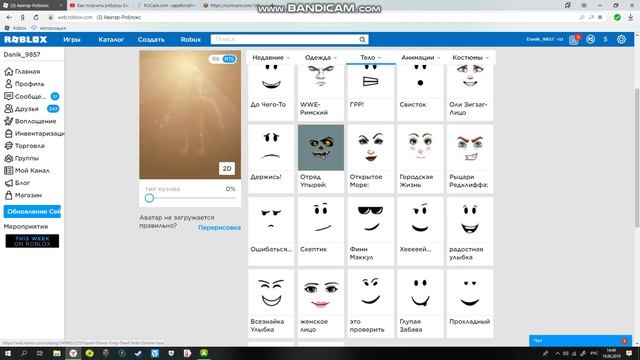
Task: Select the Скептик face
Action: tap(321, 231)
